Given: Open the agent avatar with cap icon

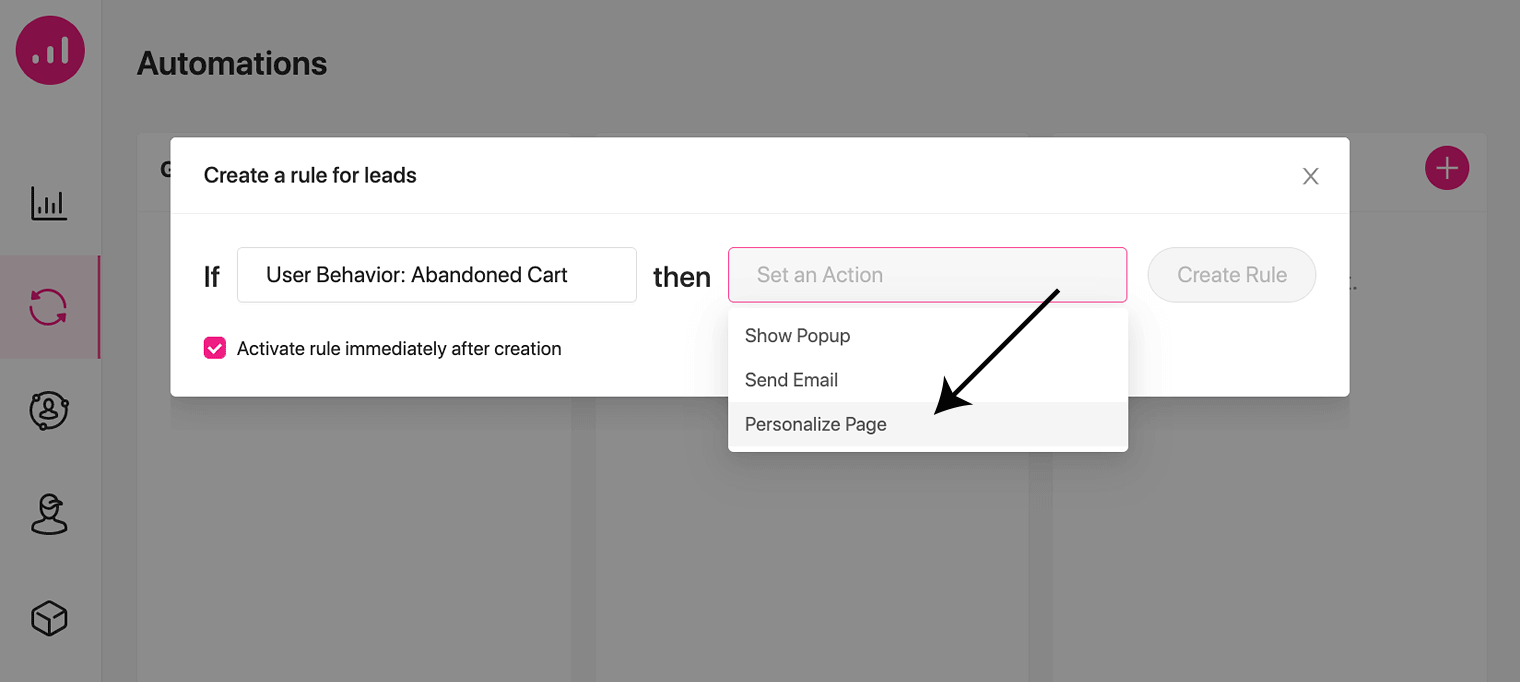Looking at the screenshot, I should [49, 514].
